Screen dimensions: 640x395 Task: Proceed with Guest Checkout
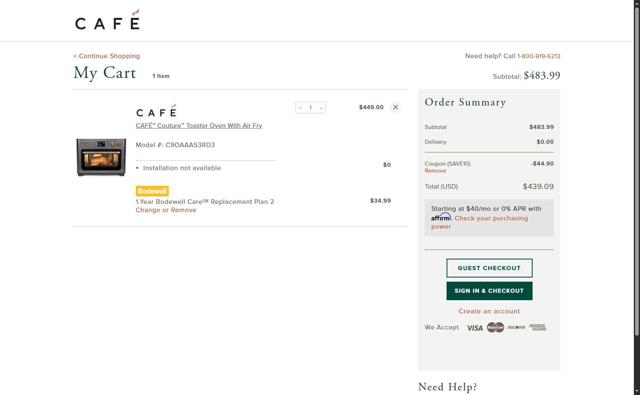tap(489, 268)
